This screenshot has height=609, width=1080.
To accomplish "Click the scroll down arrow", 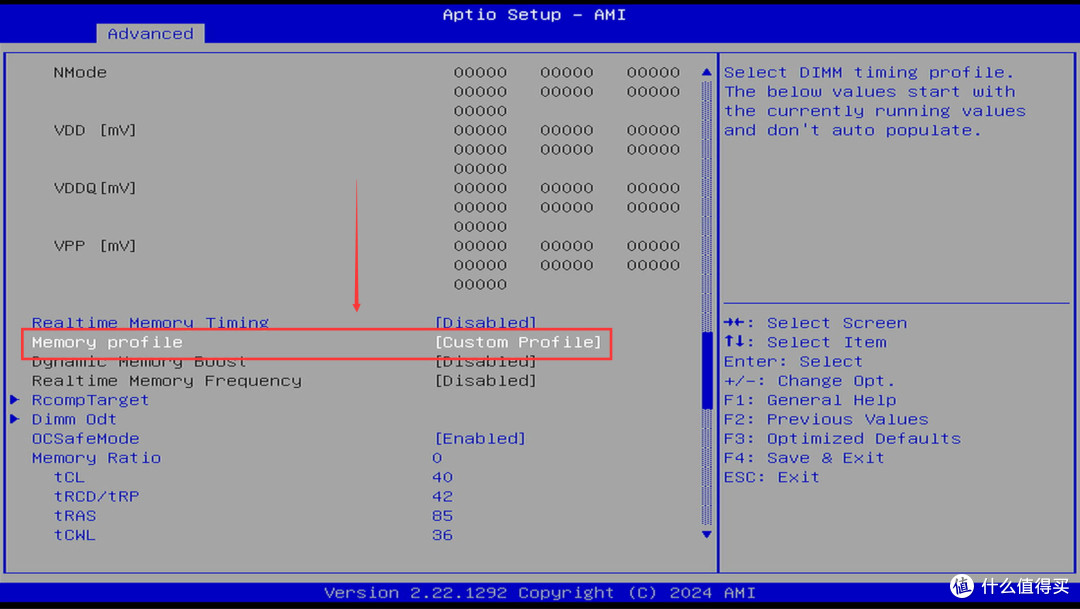I will point(707,535).
